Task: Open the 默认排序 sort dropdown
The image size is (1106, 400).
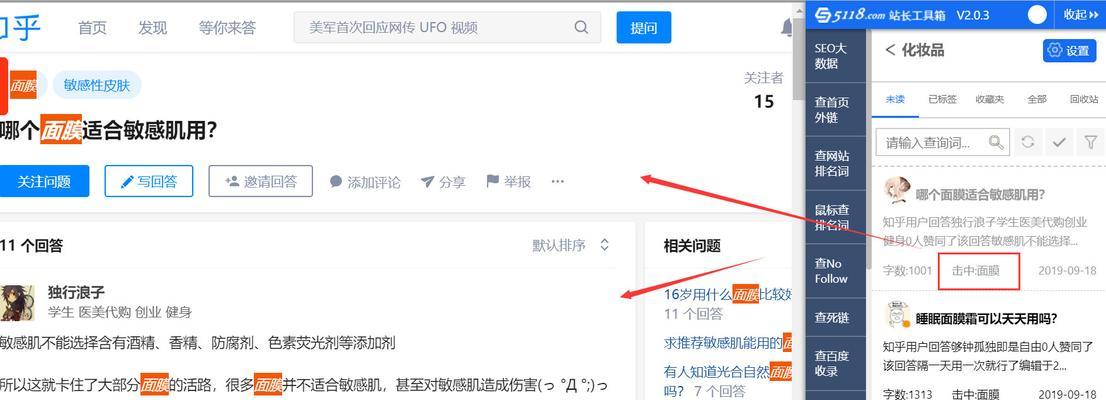Action: point(571,246)
